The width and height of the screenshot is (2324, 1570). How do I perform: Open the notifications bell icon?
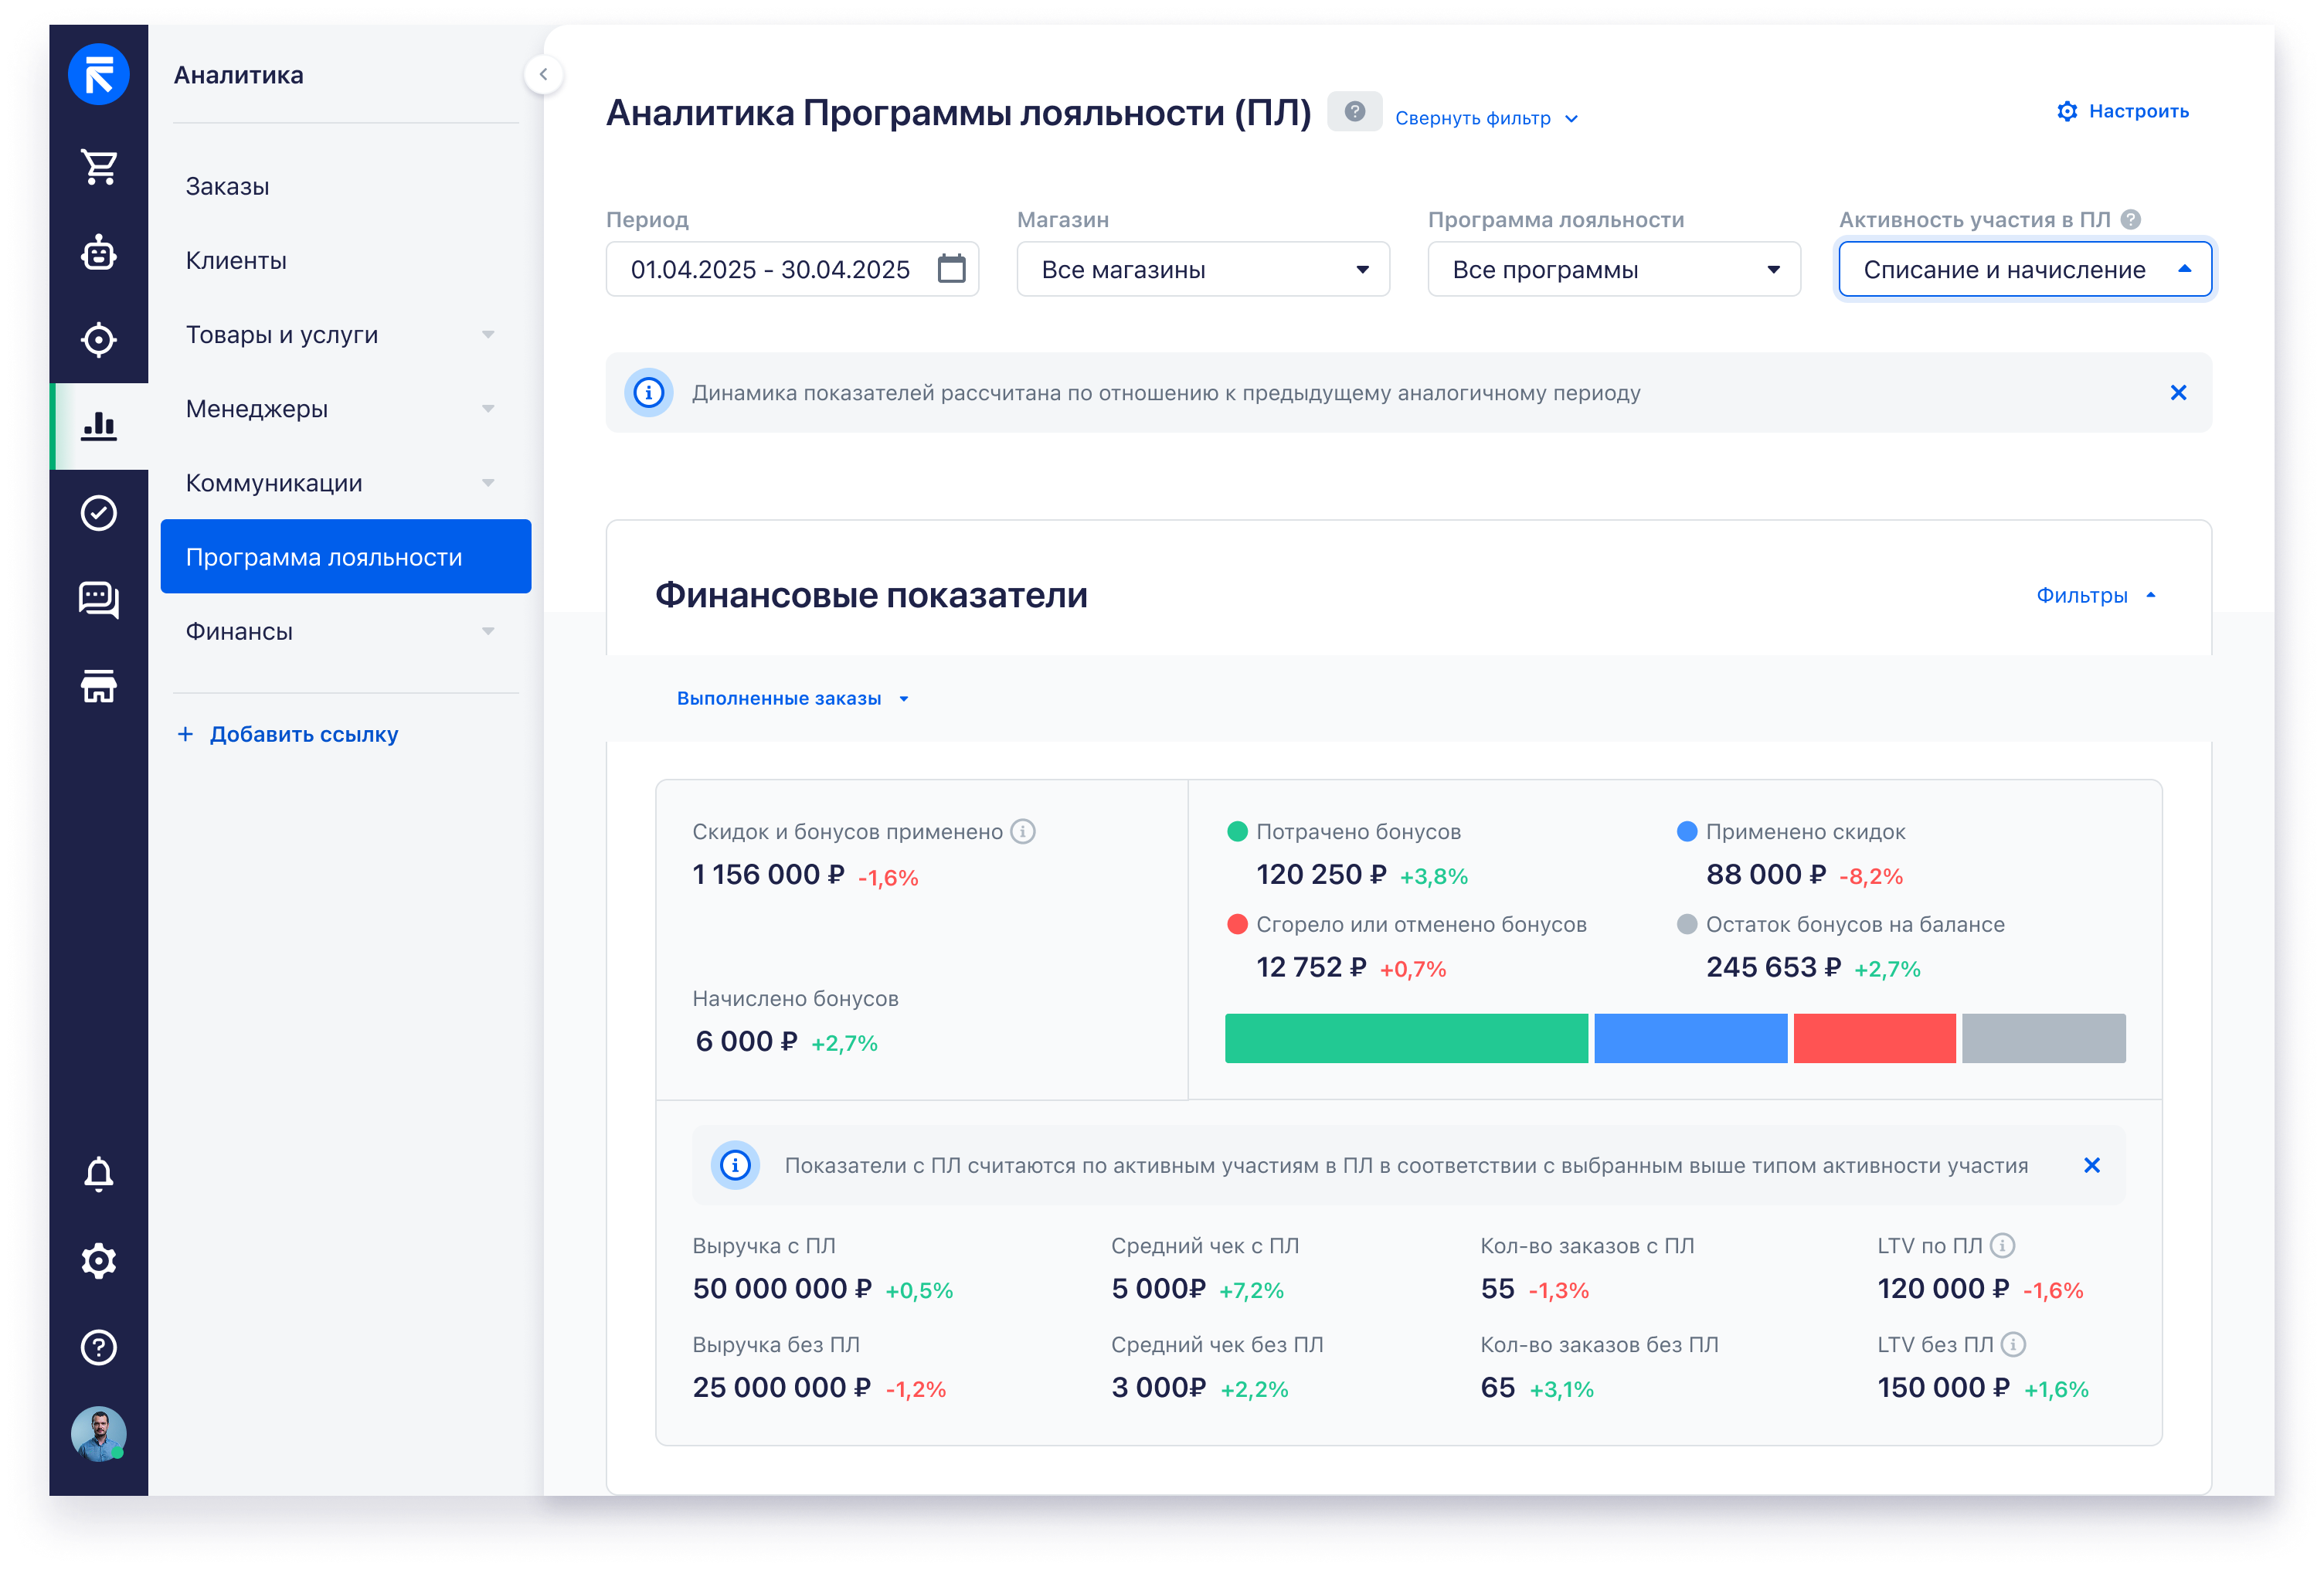pyautogui.click(x=98, y=1174)
